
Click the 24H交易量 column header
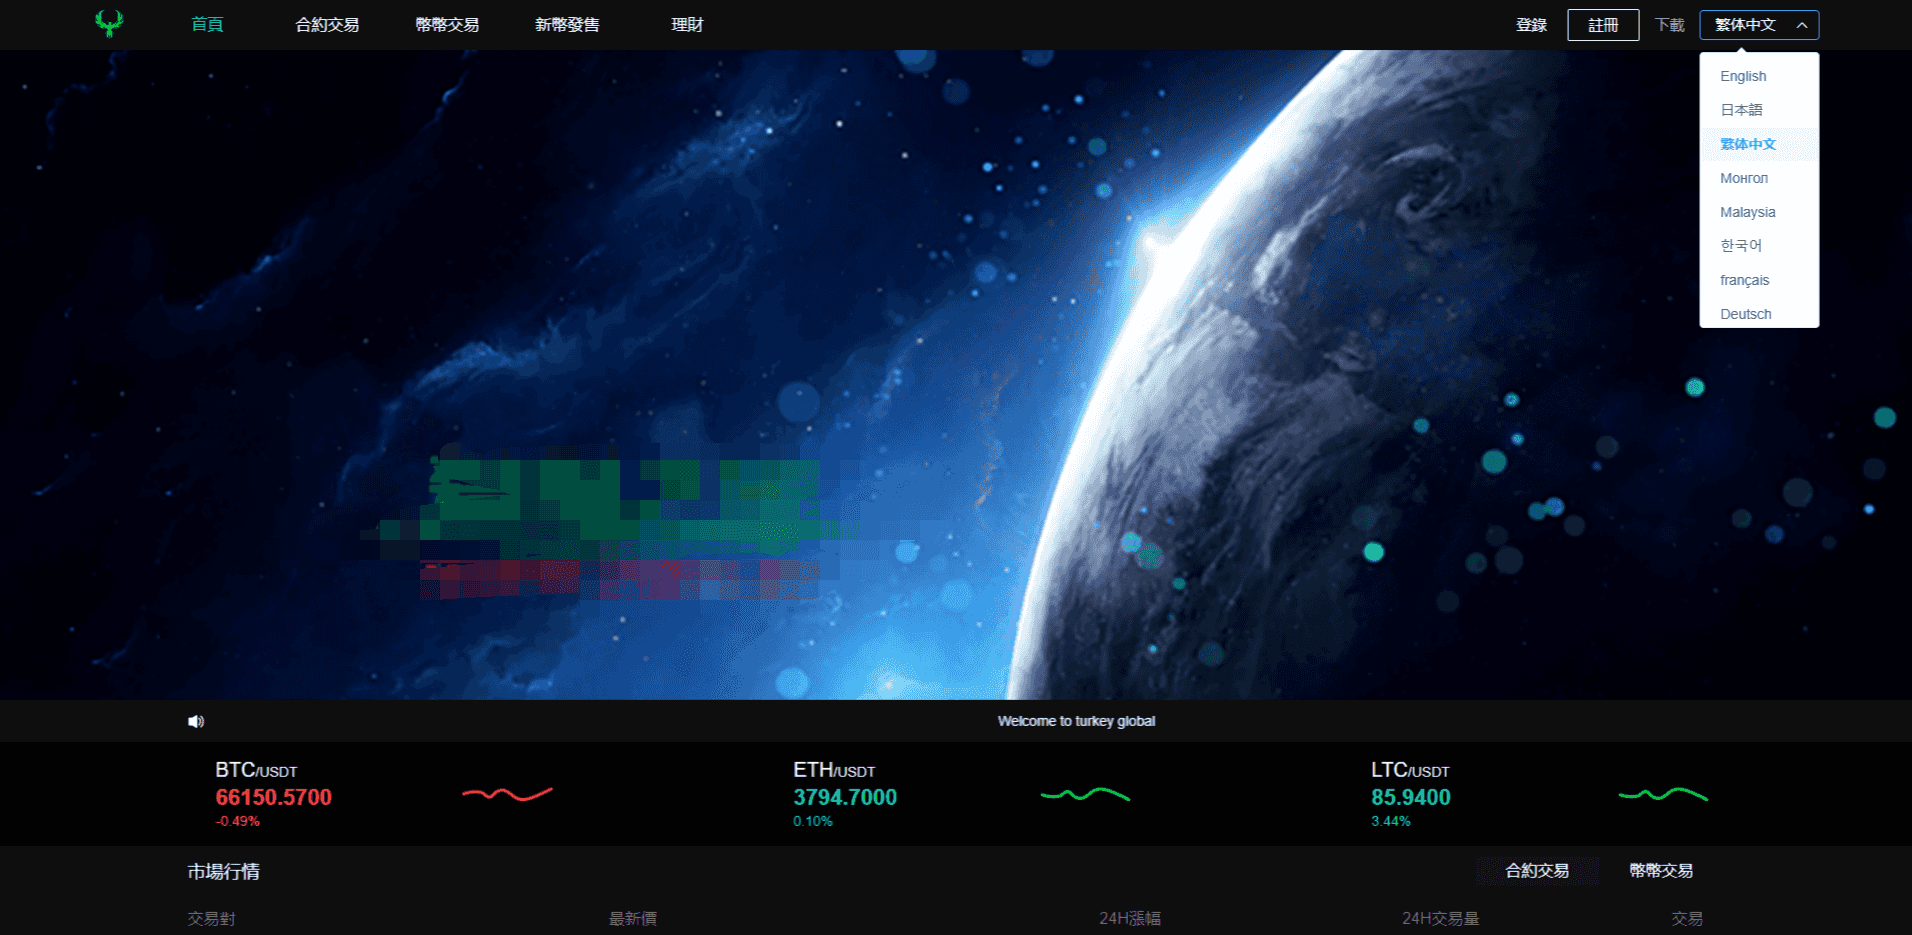(1440, 918)
